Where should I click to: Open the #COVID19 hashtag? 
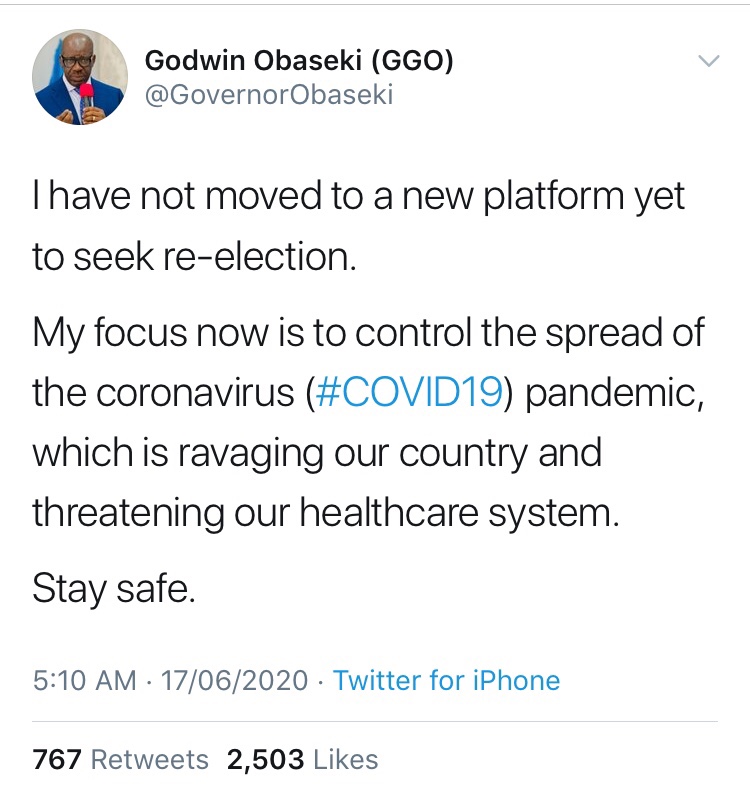[409, 392]
